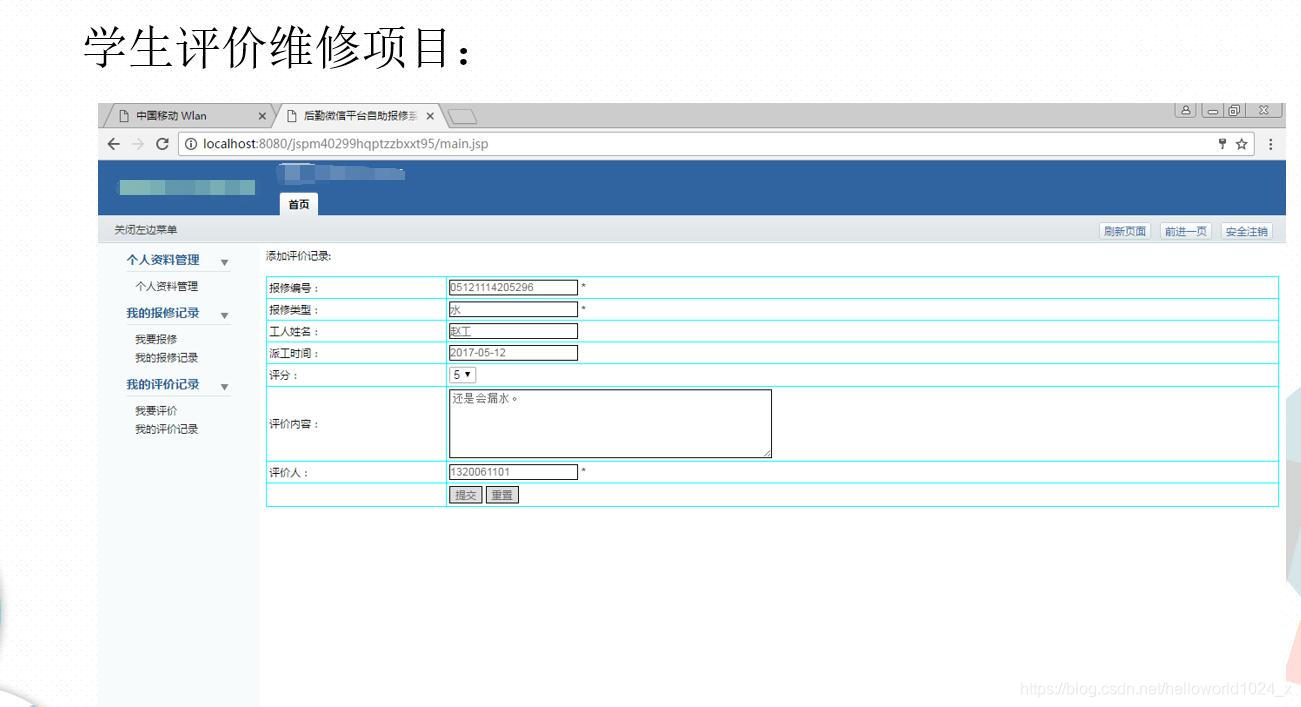Open the 评分 dropdown

463,375
